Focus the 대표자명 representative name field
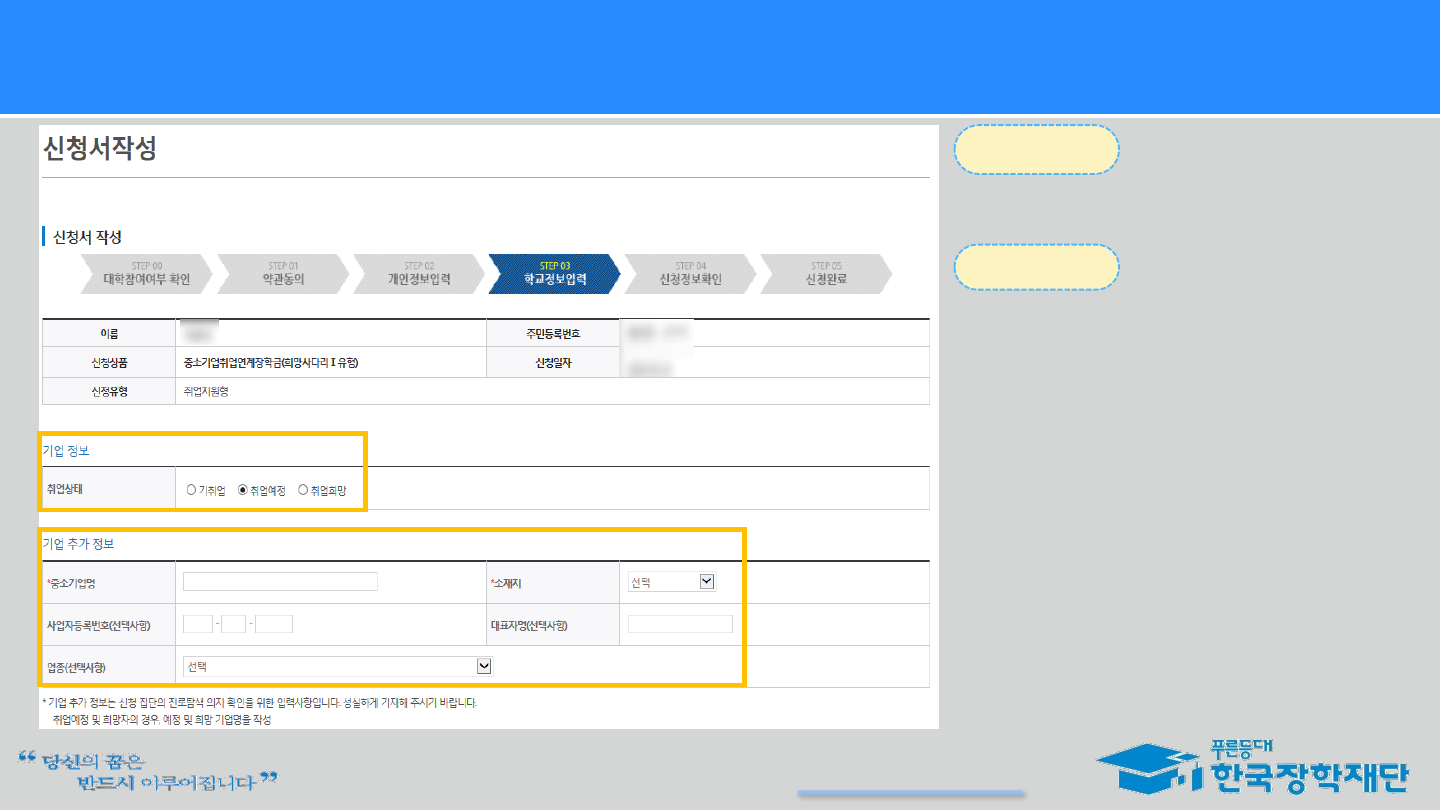The image size is (1440, 810). point(680,624)
